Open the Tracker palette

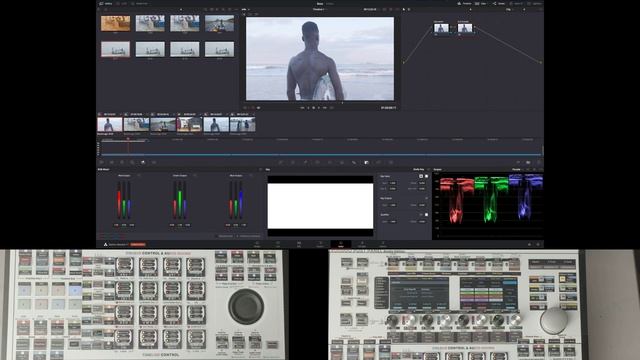(x=330, y=162)
